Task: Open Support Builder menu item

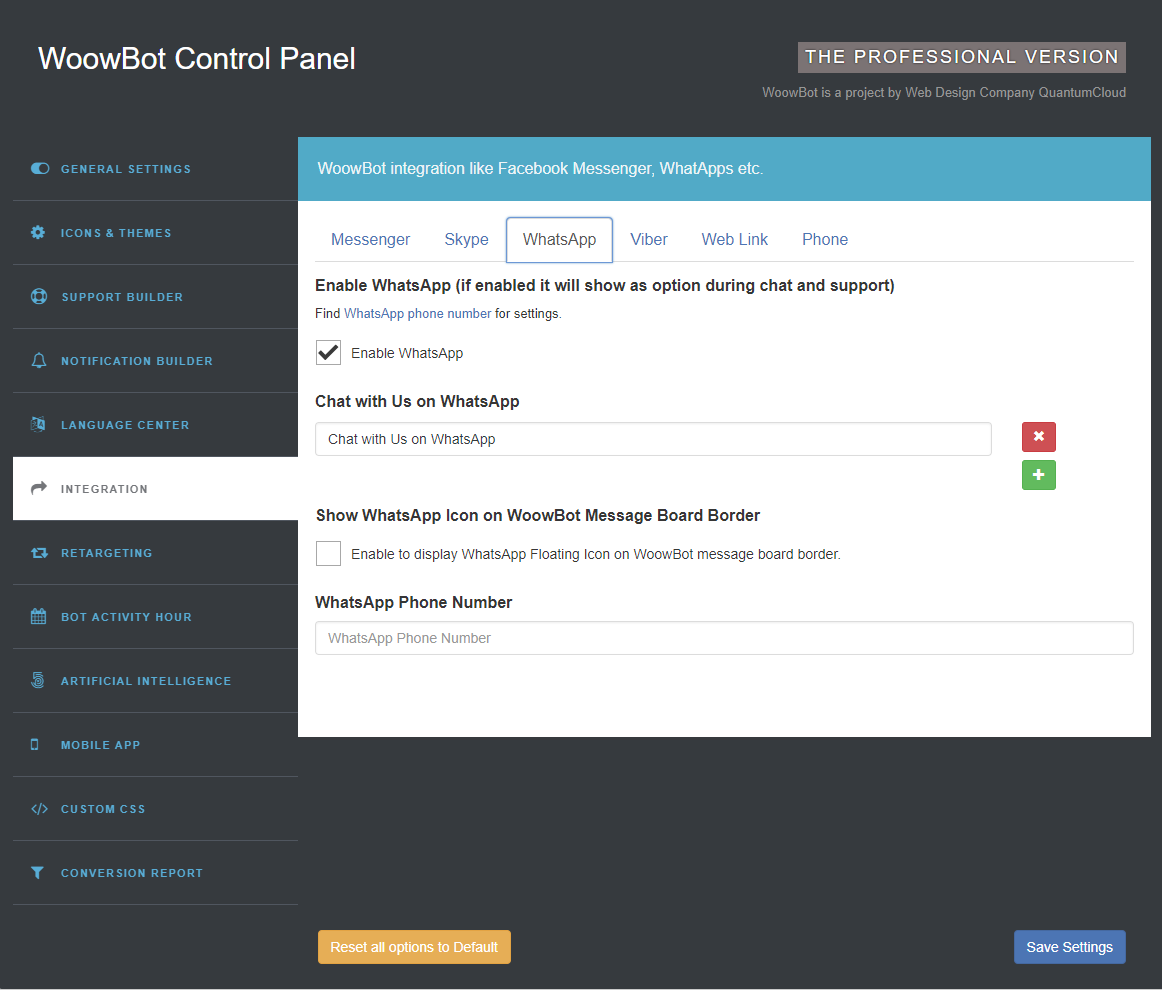Action: point(156,296)
